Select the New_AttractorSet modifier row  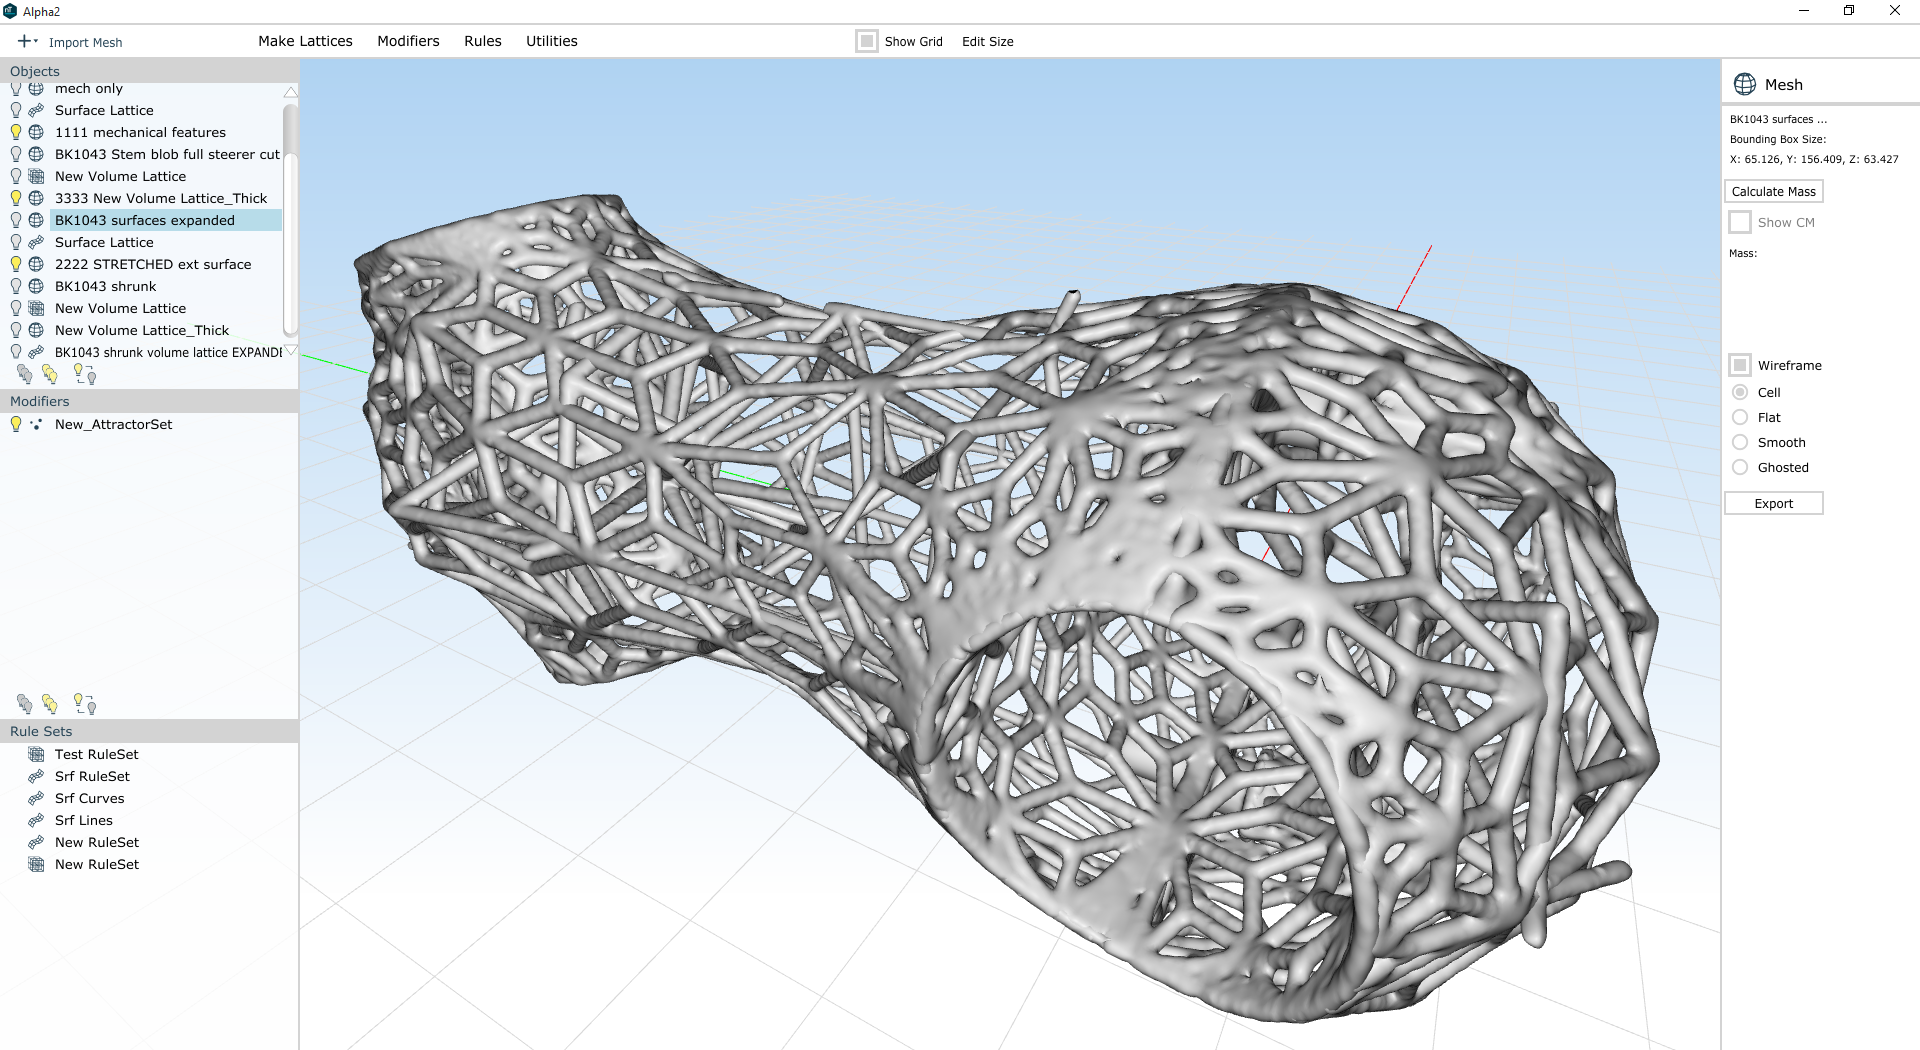click(113, 424)
